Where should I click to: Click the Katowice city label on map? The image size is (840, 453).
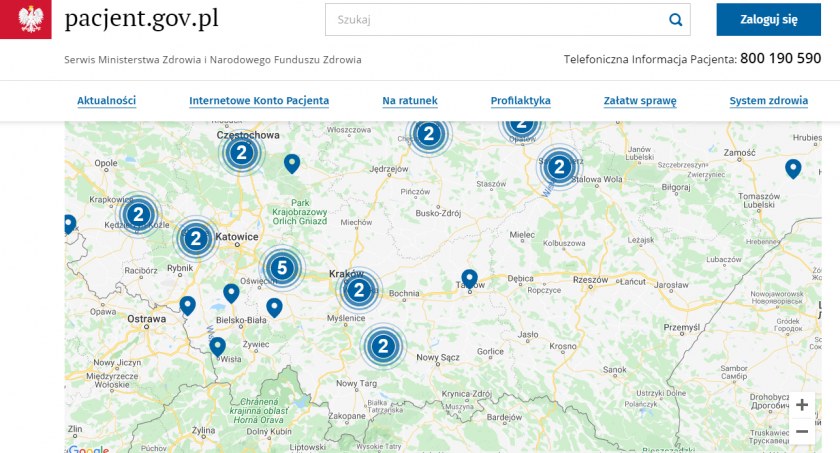[x=237, y=237]
